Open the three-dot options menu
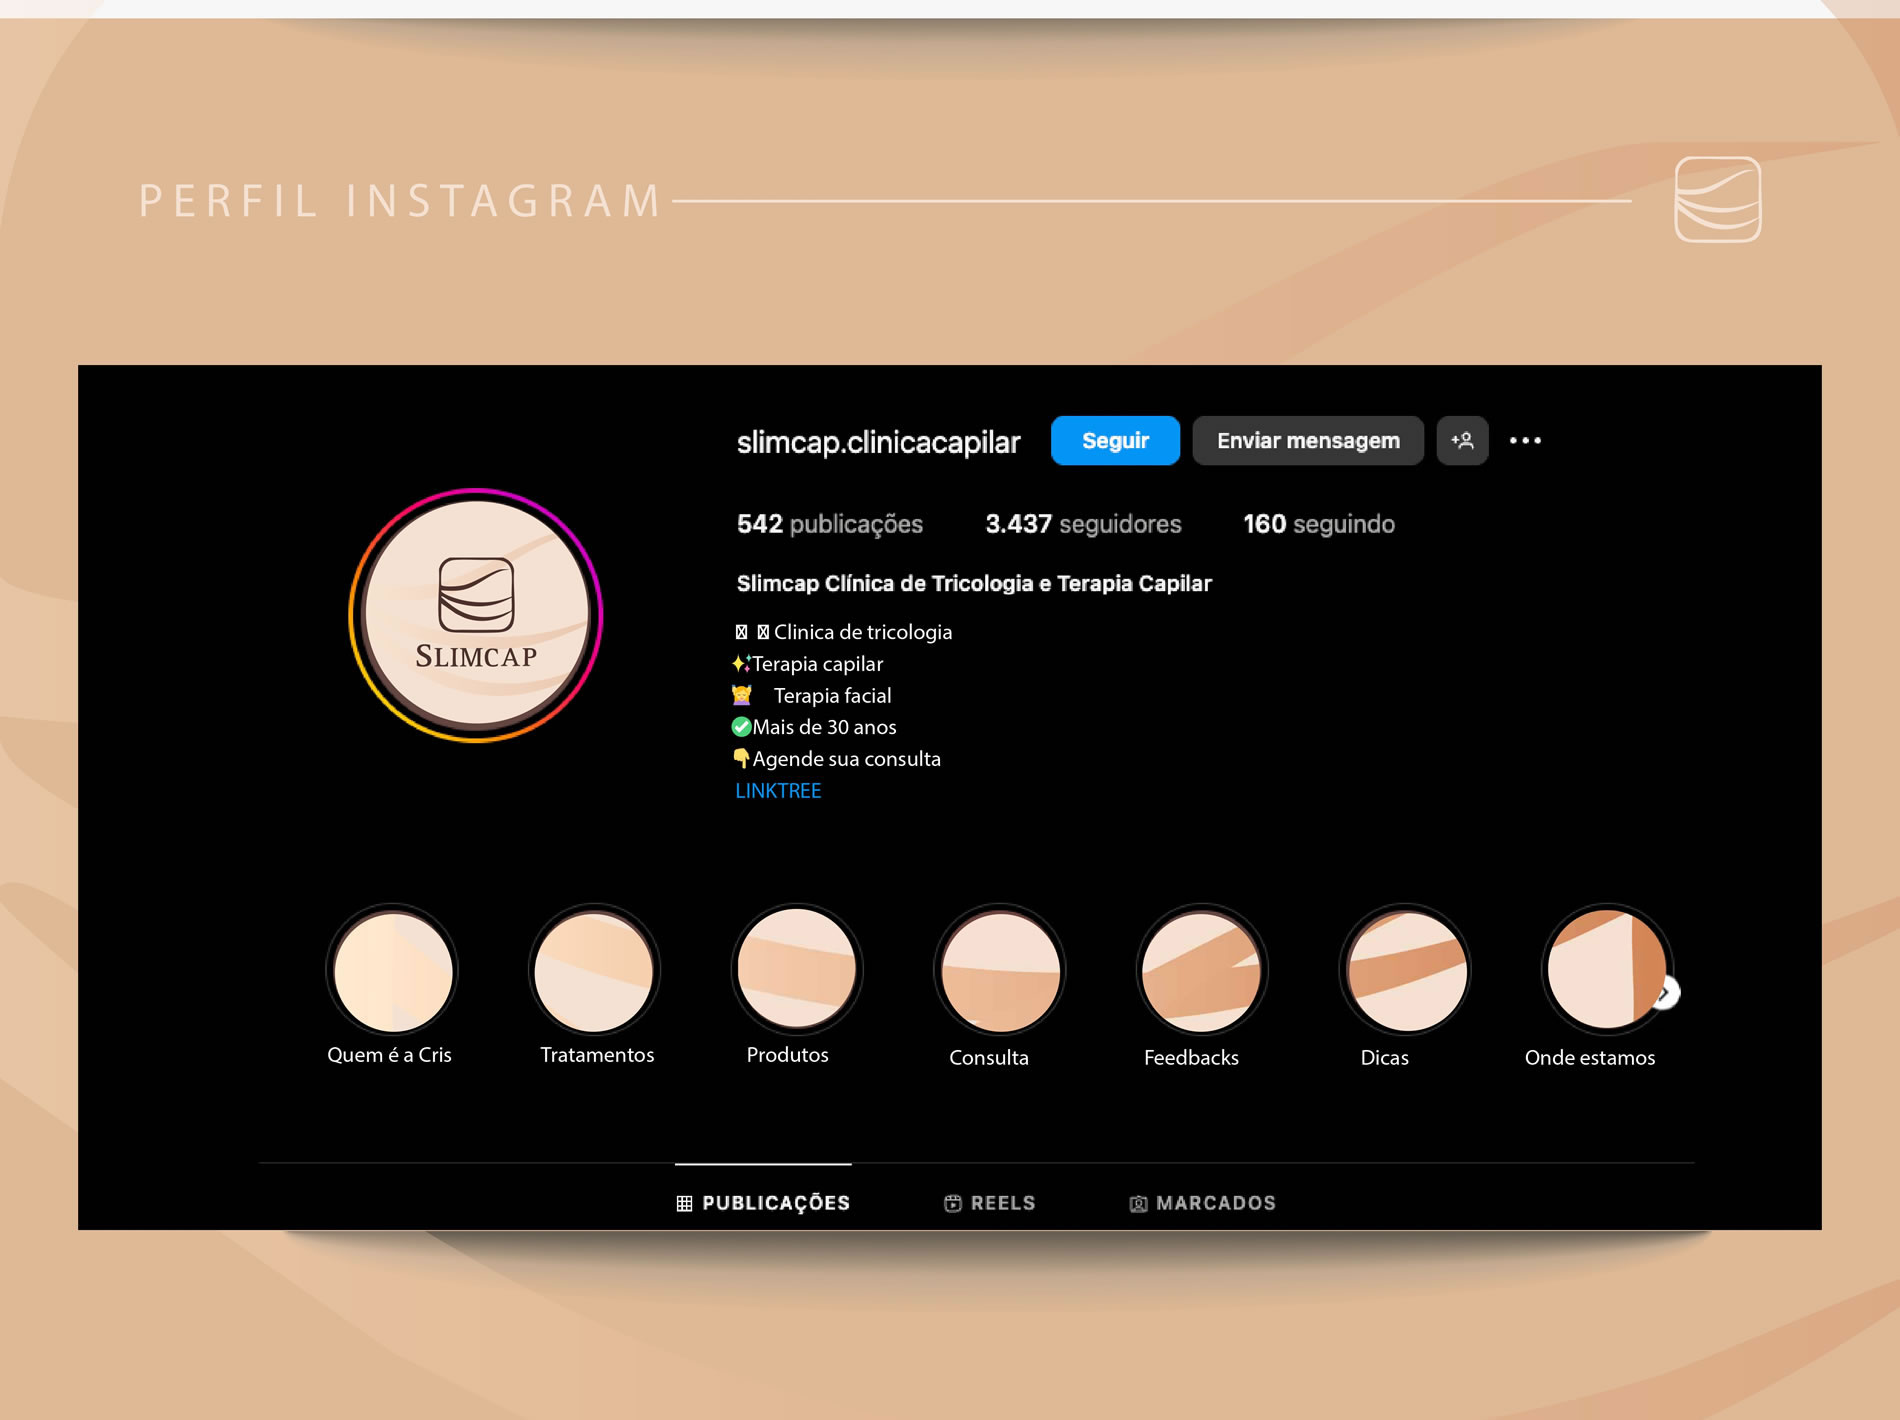Viewport: 1900px width, 1420px height. point(1525,441)
